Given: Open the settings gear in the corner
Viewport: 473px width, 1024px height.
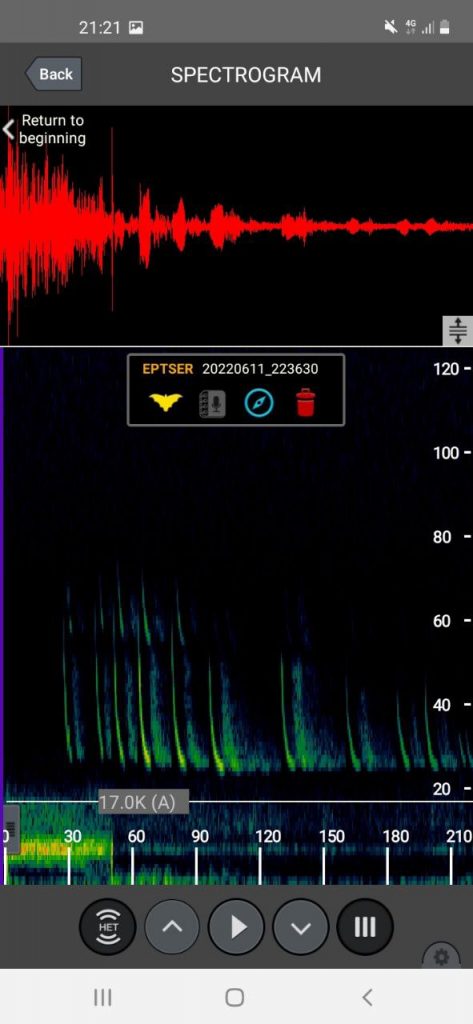Looking at the screenshot, I should pos(442,957).
